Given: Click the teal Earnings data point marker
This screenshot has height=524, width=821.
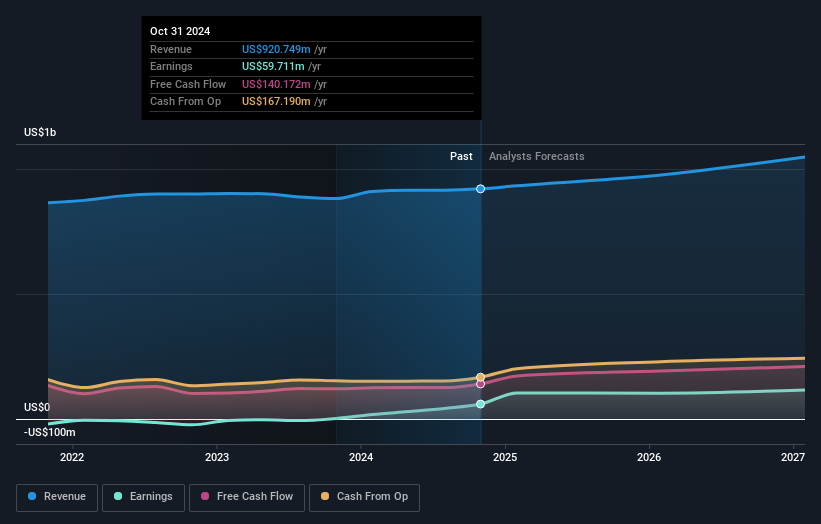Looking at the screenshot, I should pos(480,404).
